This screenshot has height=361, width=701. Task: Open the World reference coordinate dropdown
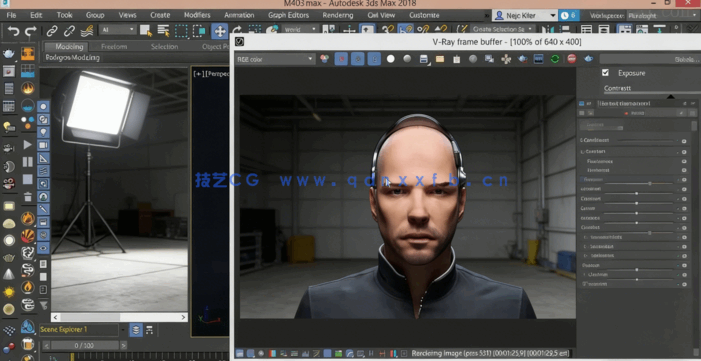tap(300, 30)
